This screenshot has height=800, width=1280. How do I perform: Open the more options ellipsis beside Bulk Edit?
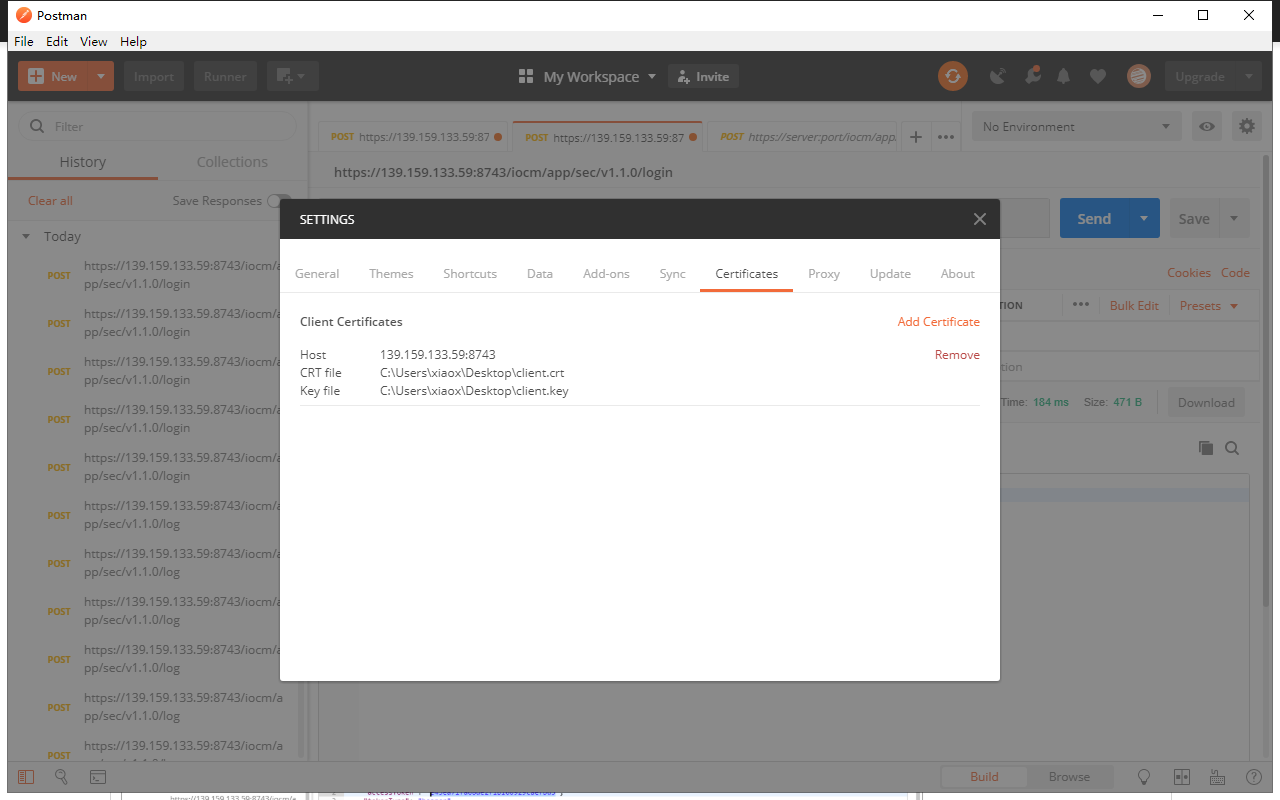coord(1081,304)
